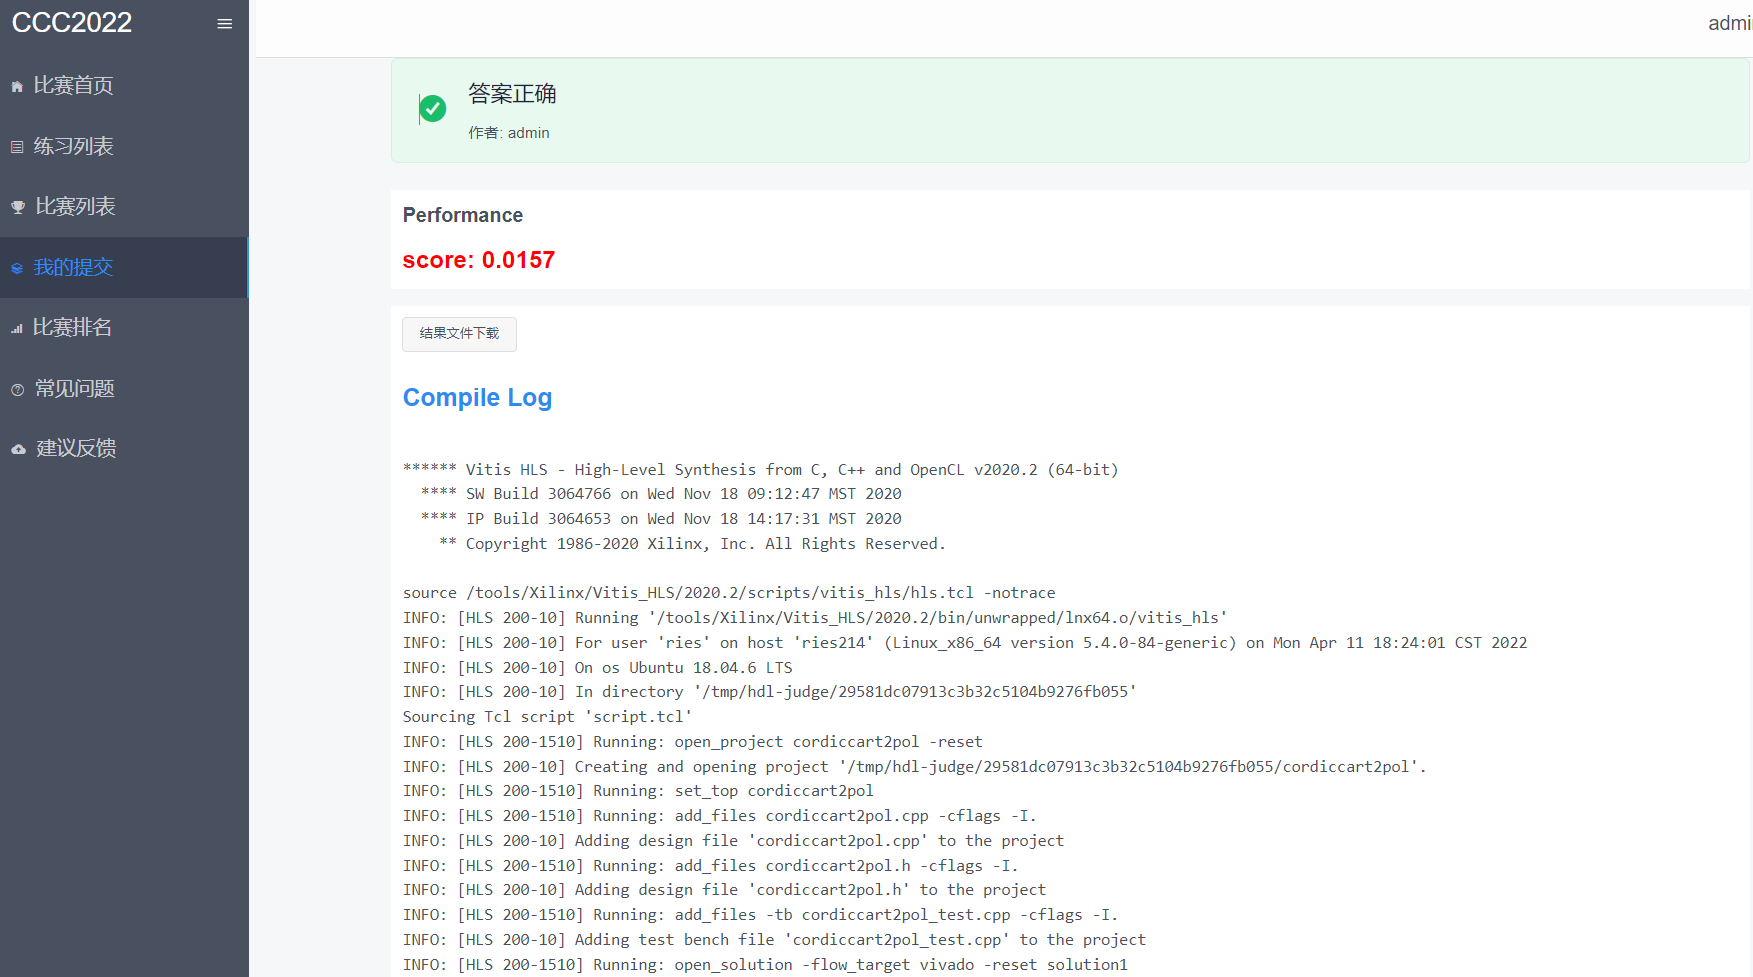Click the author line 作者: admin

[x=509, y=133]
